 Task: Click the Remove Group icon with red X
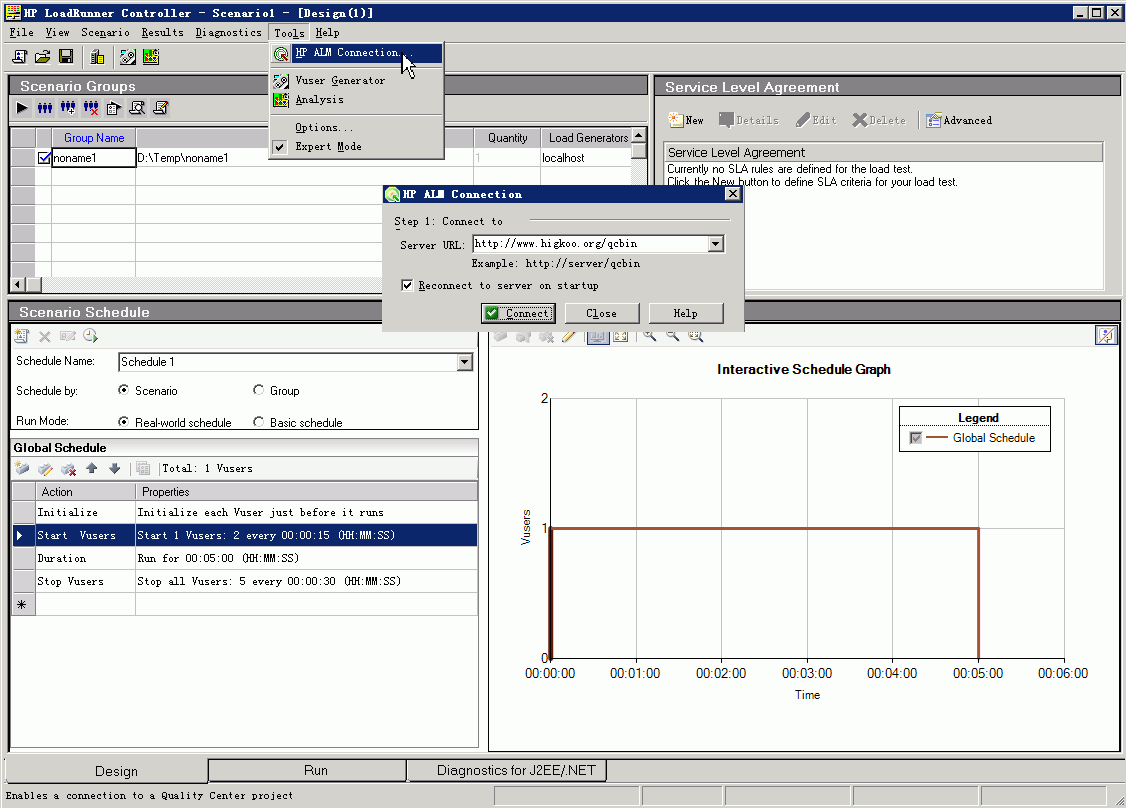click(90, 108)
